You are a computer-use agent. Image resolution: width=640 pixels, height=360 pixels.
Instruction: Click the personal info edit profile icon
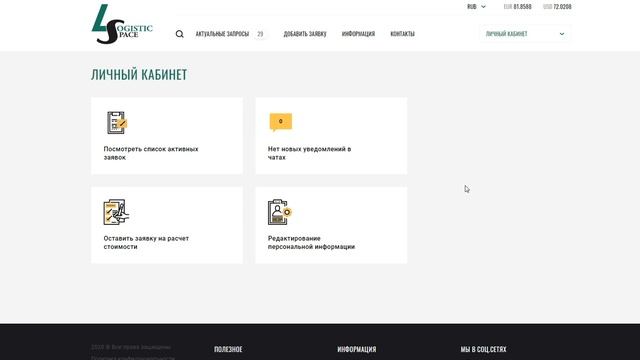point(280,212)
